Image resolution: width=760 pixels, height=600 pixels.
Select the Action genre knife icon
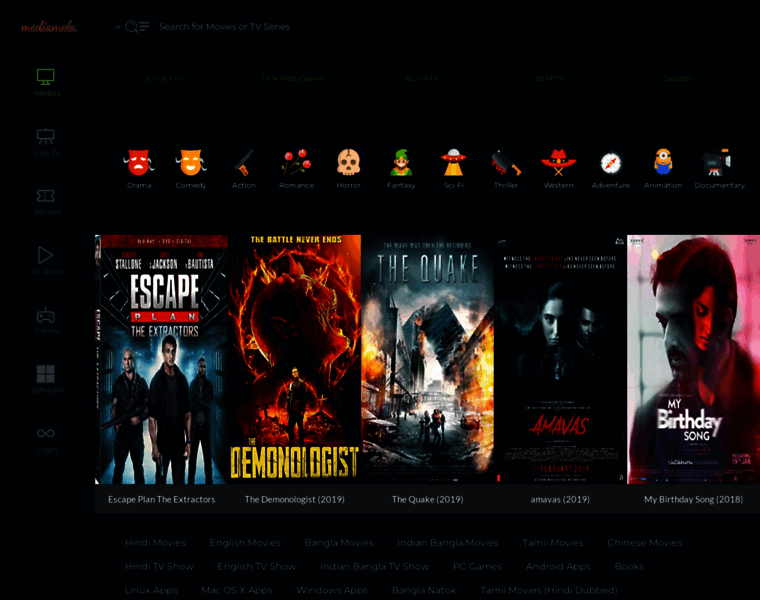(x=244, y=162)
